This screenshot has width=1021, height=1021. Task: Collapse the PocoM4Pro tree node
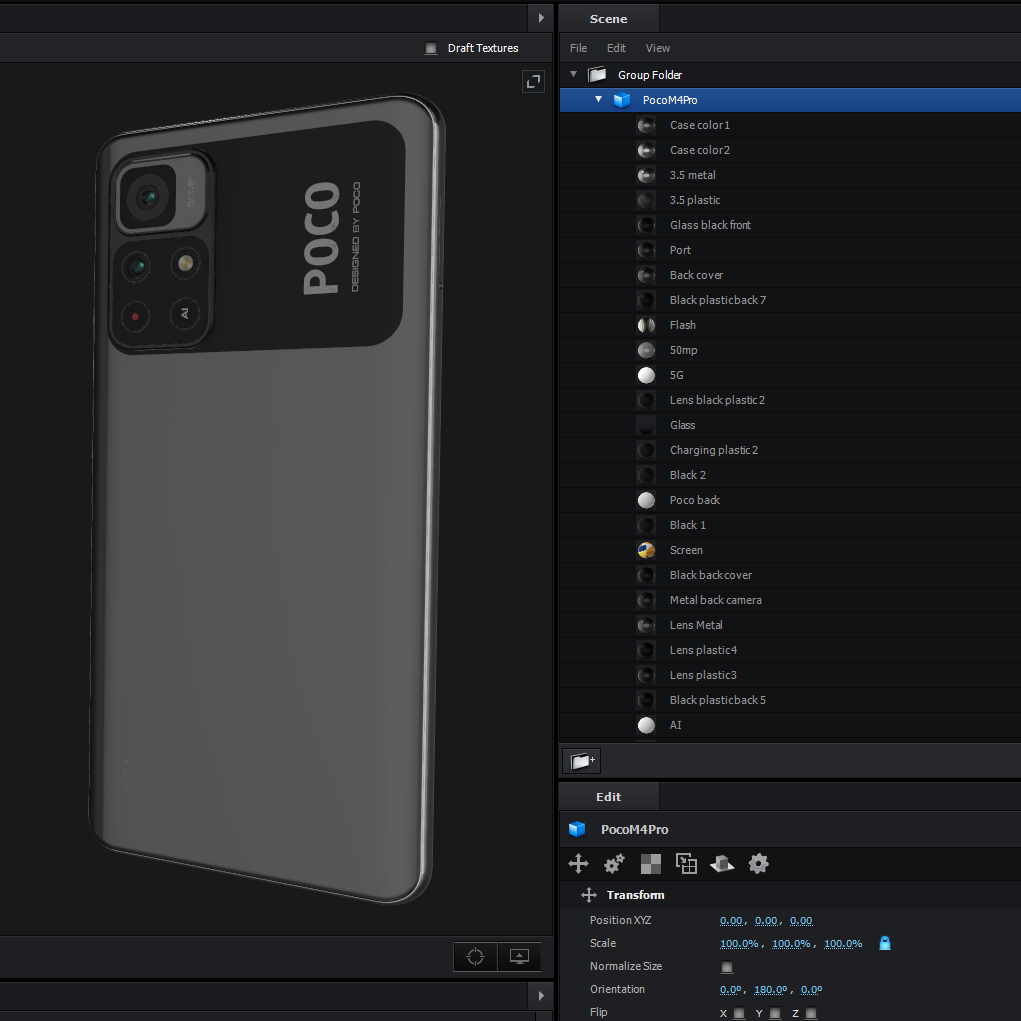click(x=598, y=99)
